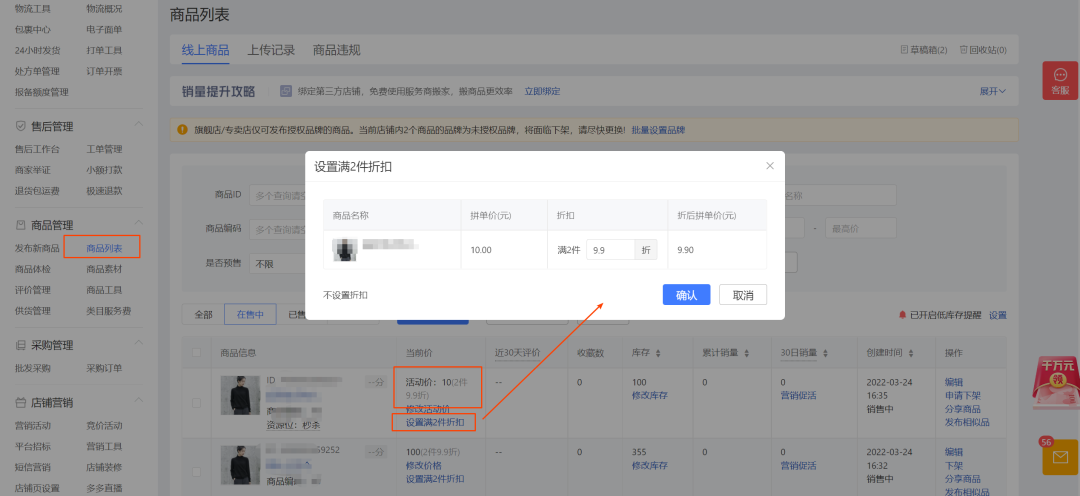Image resolution: width=1080 pixels, height=496 pixels.
Task: Click 发布相似品 in the first product row
Action: click(967, 422)
